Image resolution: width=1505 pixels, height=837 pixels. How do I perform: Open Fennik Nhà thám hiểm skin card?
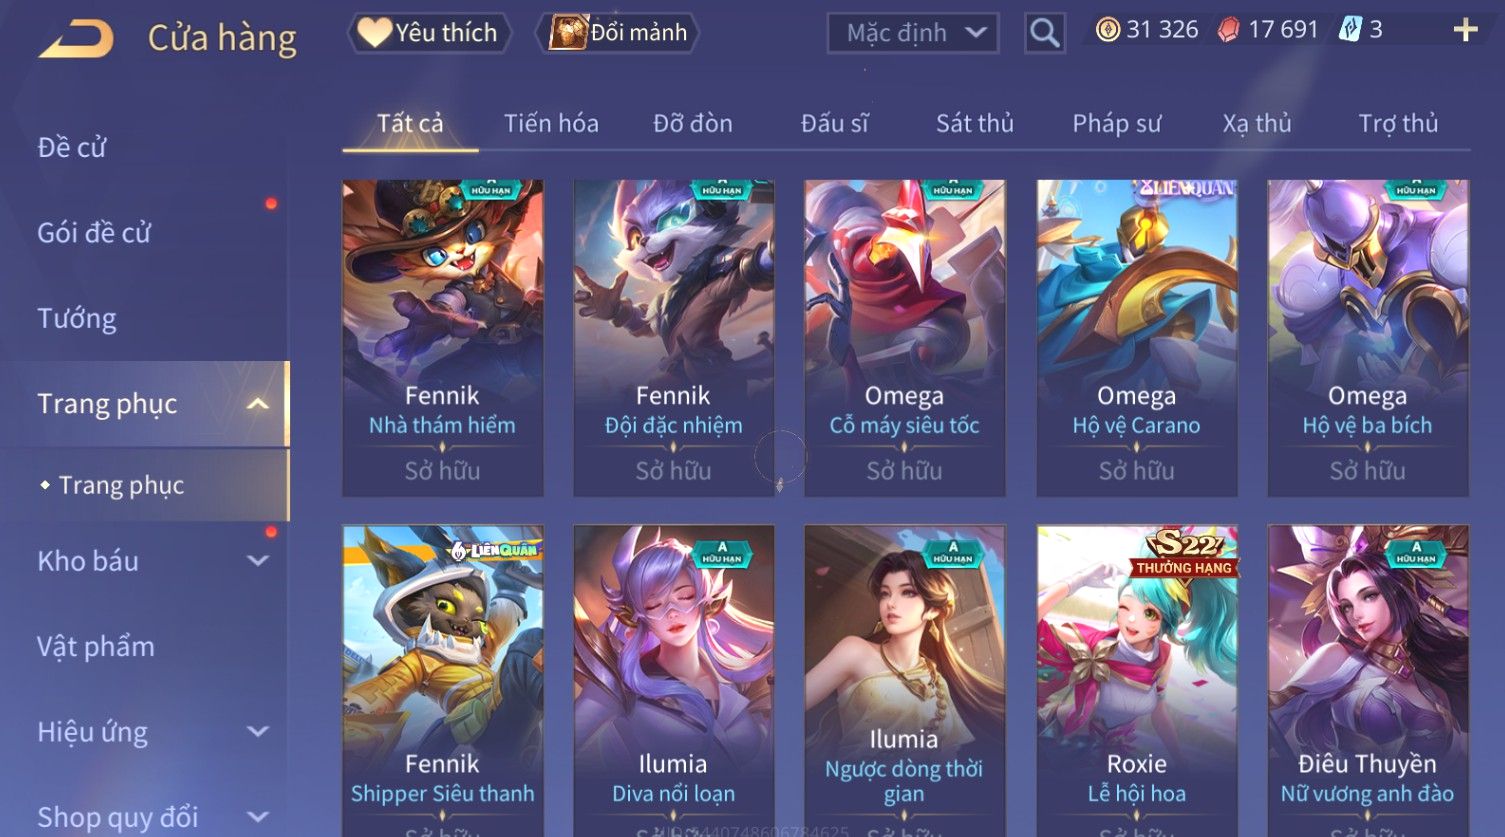point(443,338)
